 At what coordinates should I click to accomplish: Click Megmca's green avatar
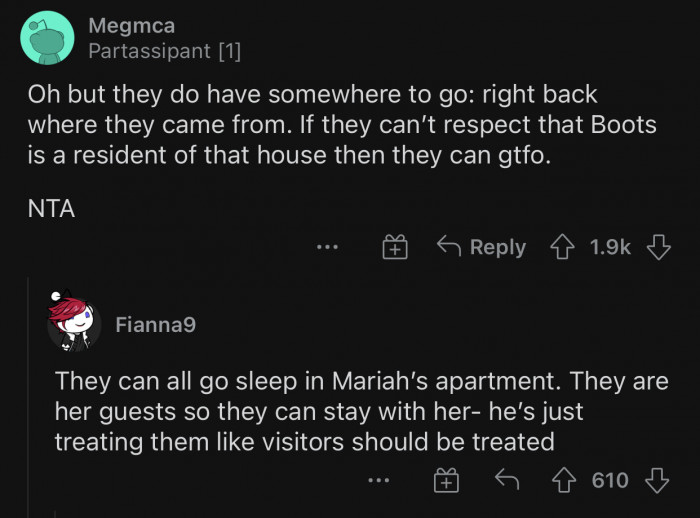[46, 38]
